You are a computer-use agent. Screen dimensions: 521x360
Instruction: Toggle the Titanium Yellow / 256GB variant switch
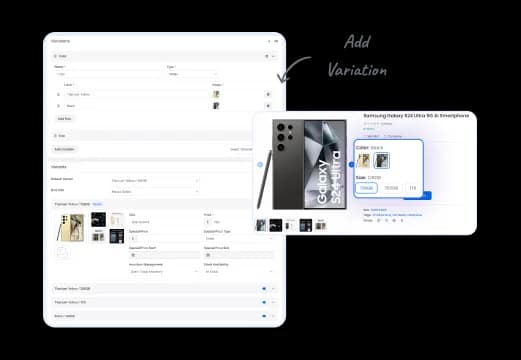pyautogui.click(x=264, y=289)
